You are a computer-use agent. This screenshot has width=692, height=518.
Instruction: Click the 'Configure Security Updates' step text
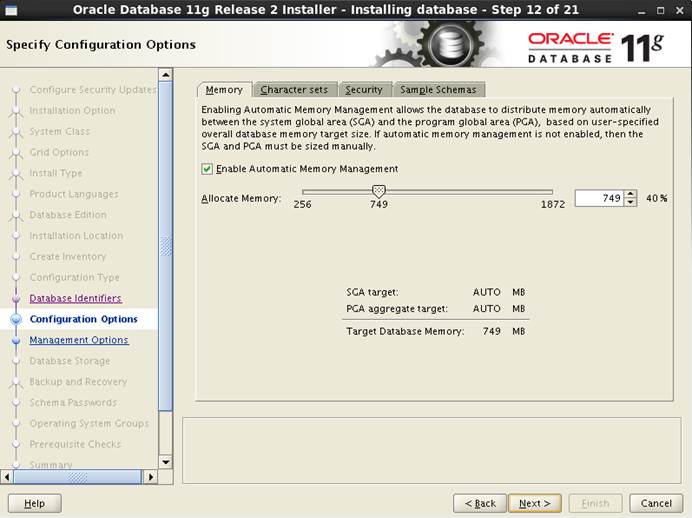tap(93, 90)
